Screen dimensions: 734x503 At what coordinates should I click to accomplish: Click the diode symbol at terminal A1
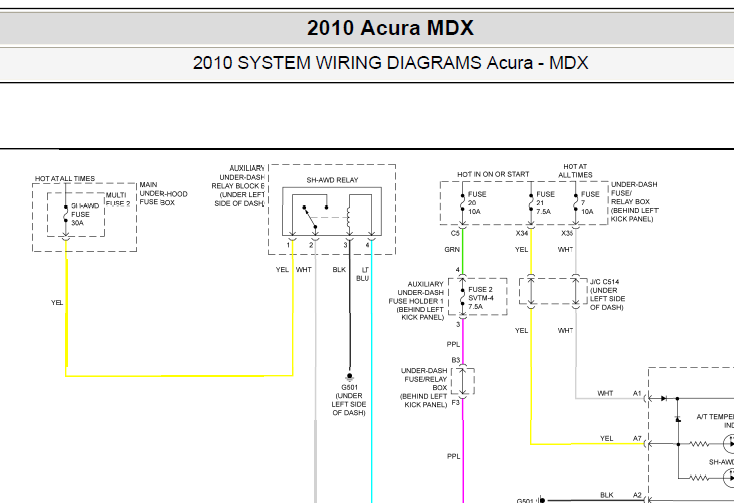coord(664,399)
